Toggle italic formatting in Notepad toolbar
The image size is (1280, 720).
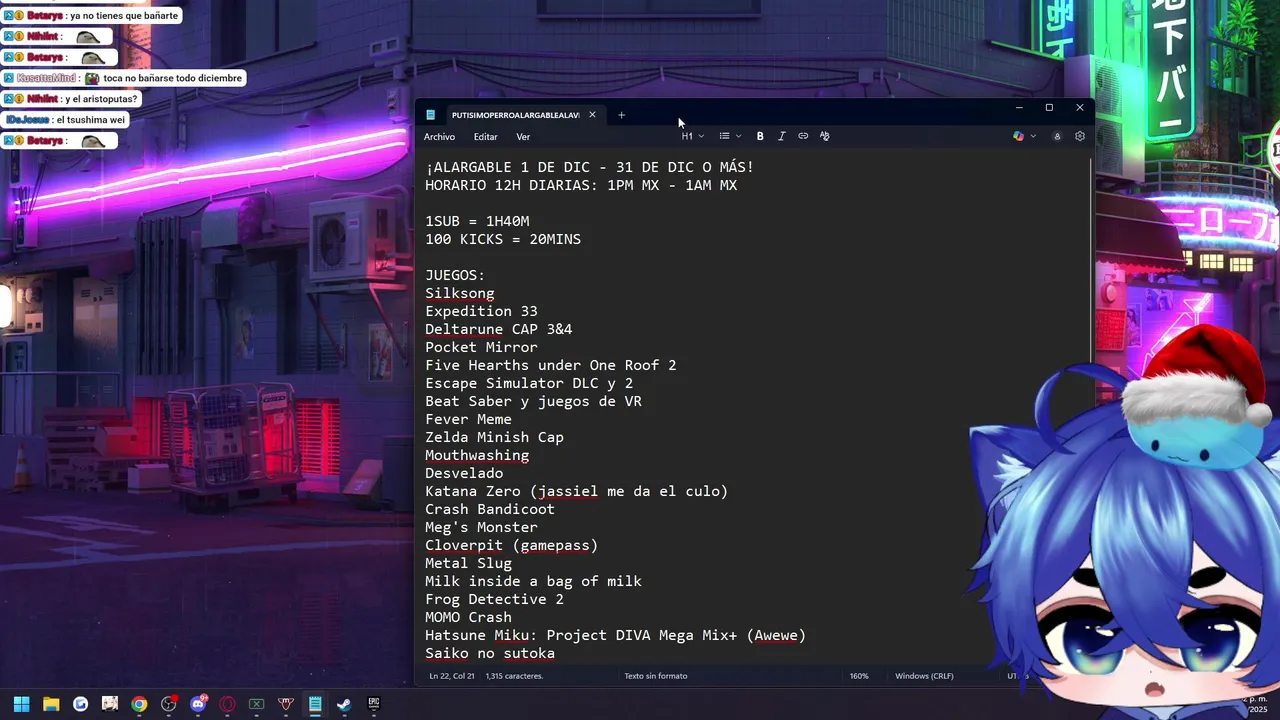pyautogui.click(x=782, y=136)
